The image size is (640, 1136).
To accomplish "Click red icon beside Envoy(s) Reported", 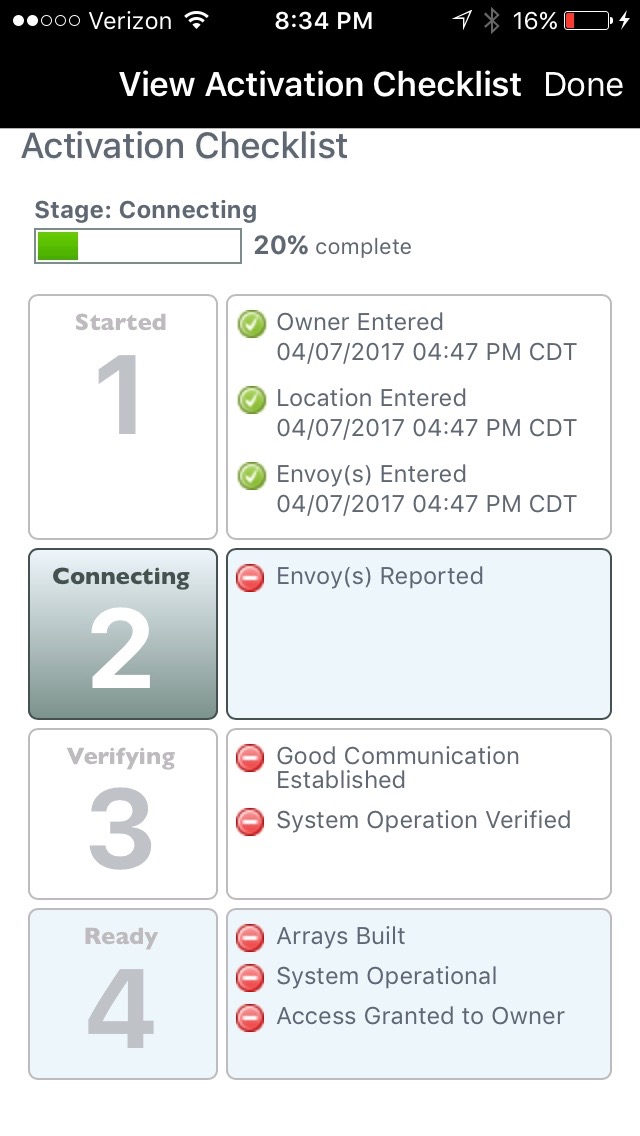I will 250,578.
